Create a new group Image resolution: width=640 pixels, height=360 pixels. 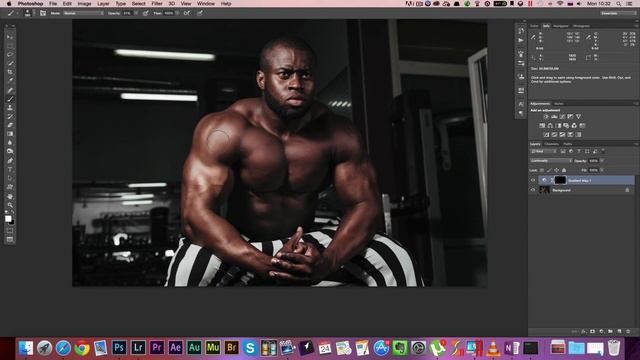pos(611,331)
